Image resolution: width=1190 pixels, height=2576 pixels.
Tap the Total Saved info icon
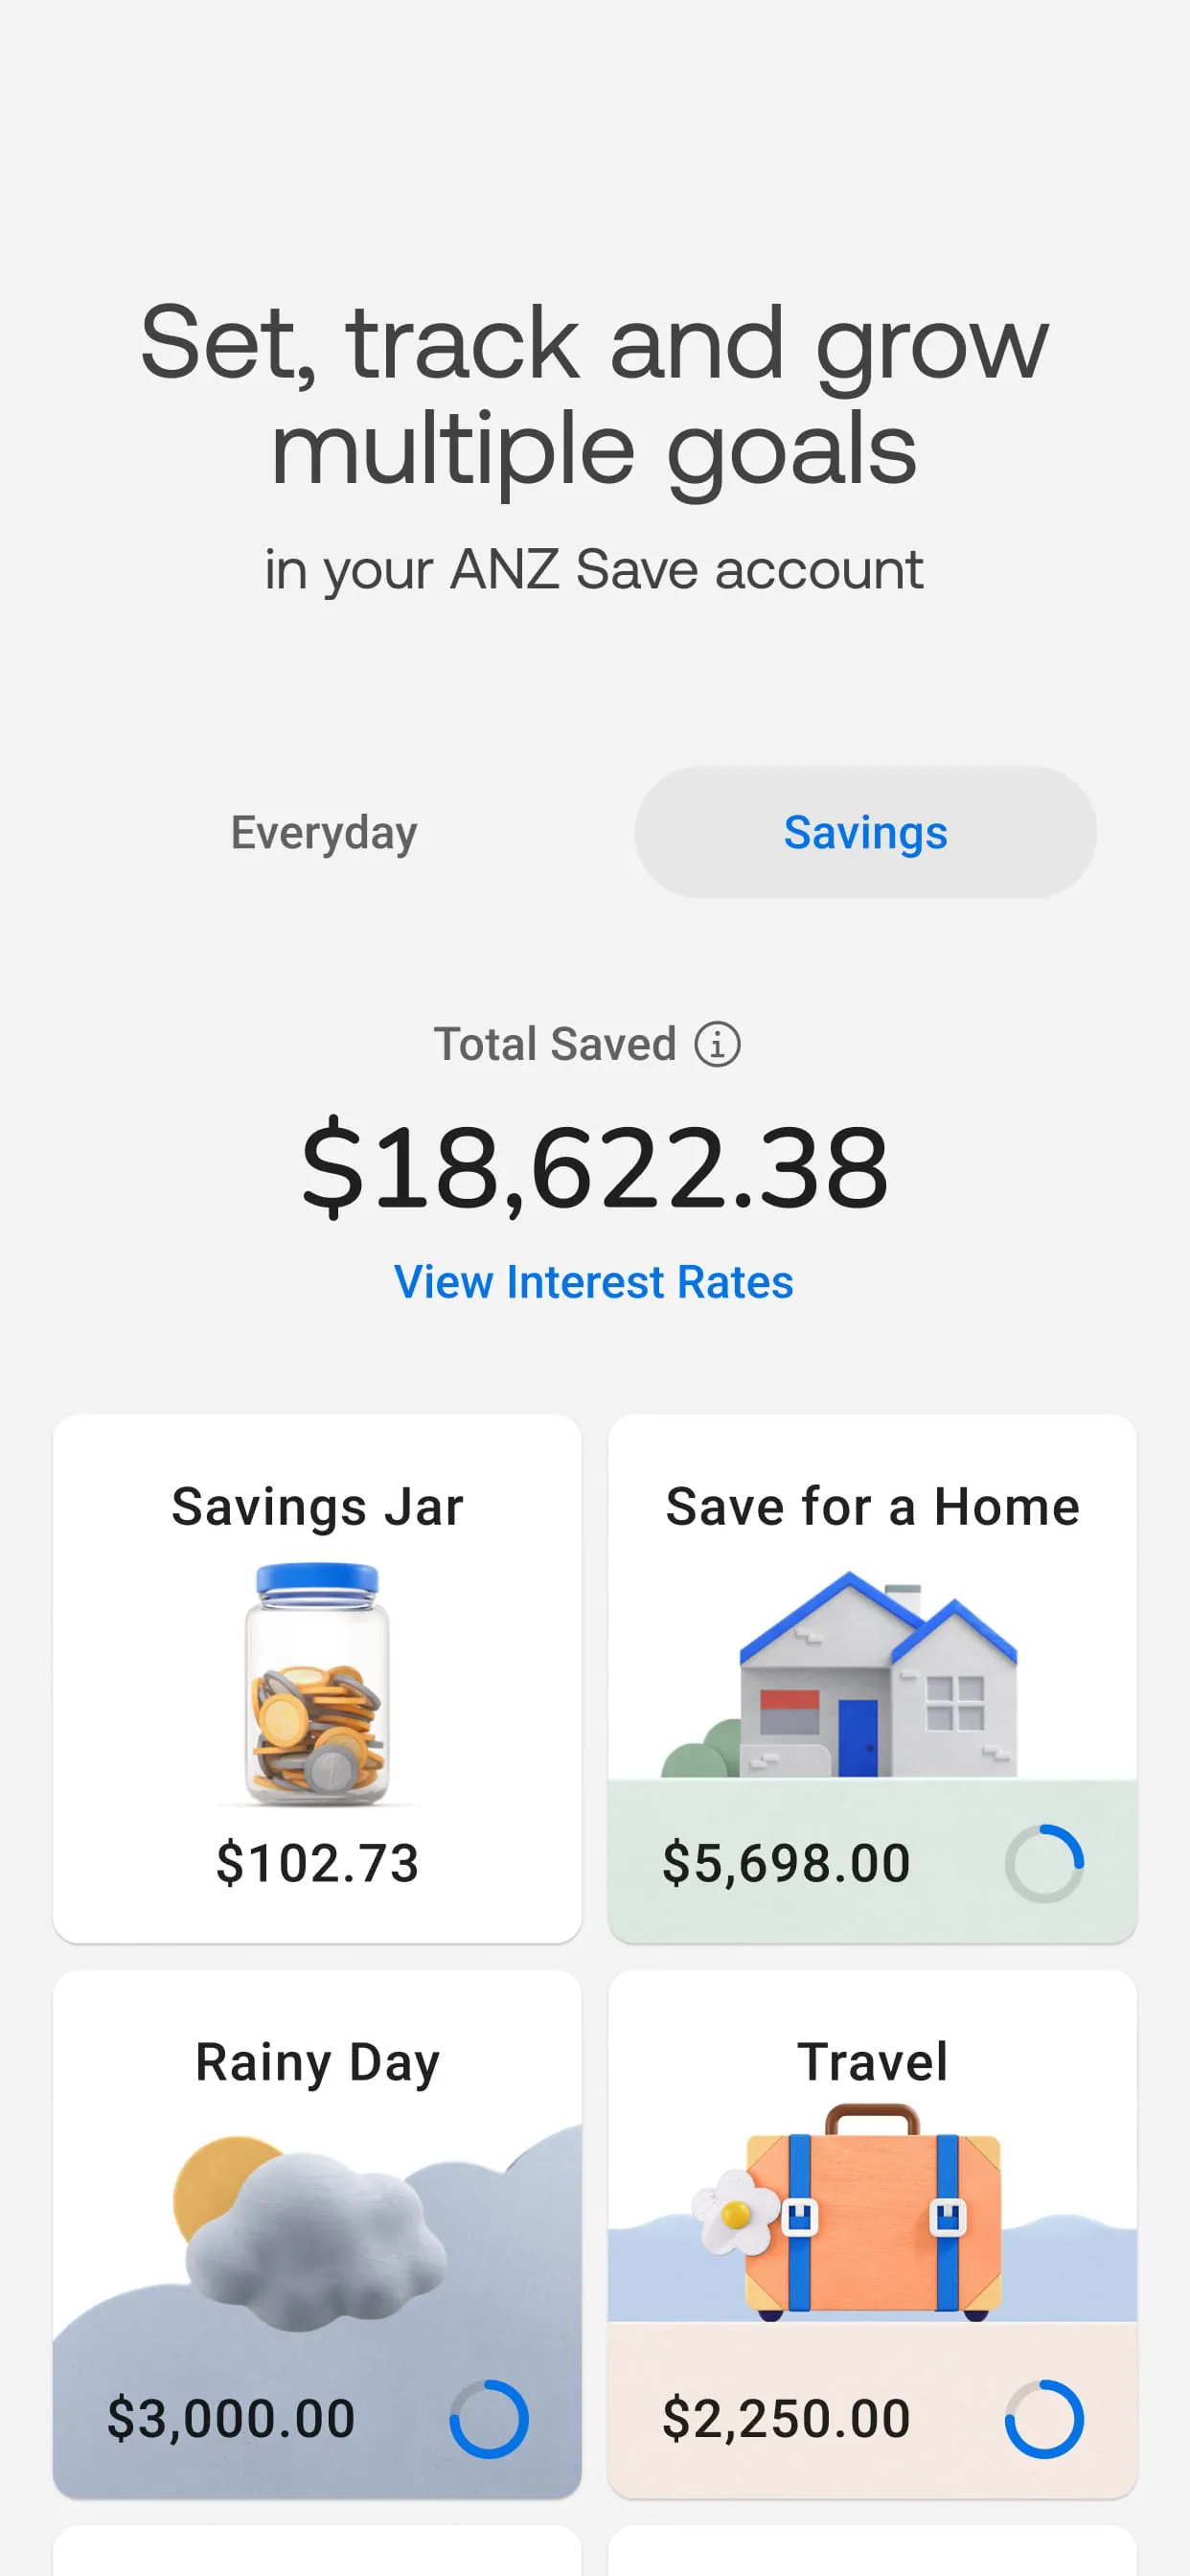[717, 1044]
